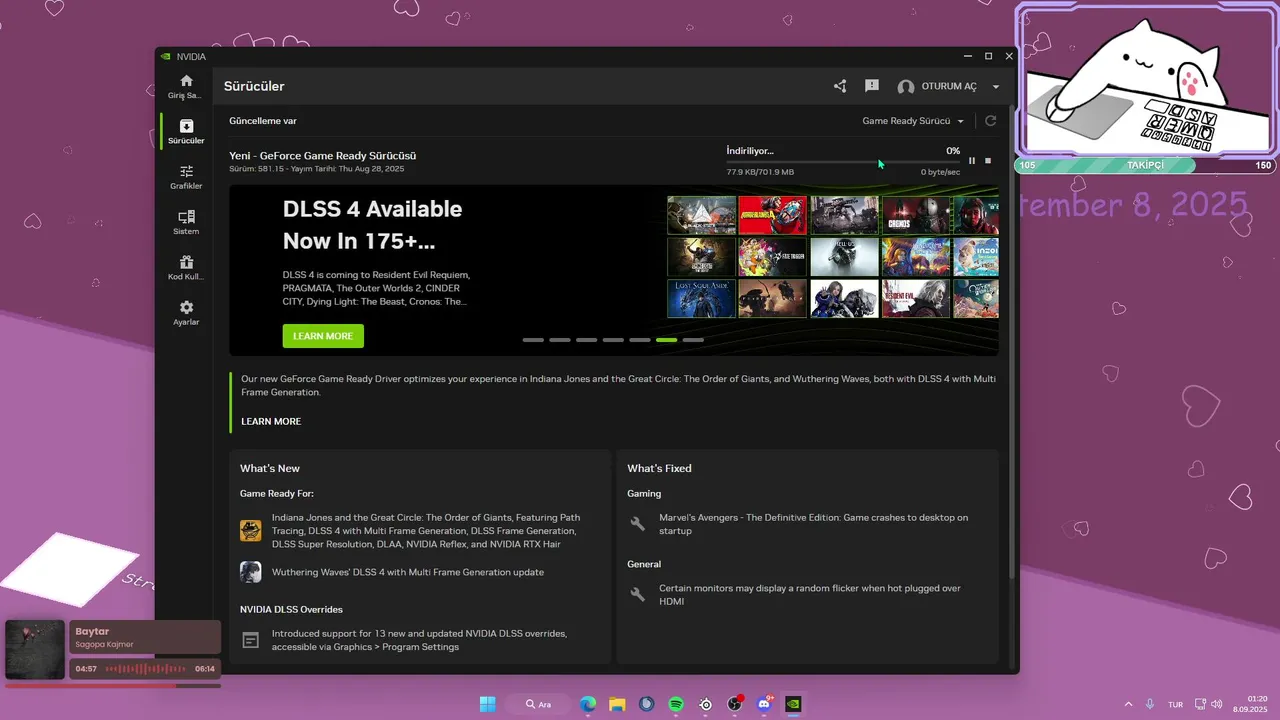
Task: Open Windows Start menu
Action: pos(487,704)
